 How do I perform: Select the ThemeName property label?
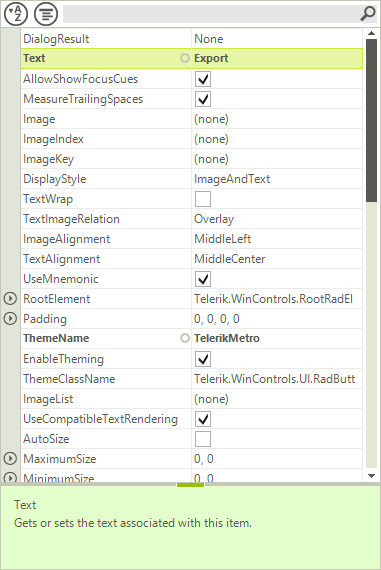point(56,338)
